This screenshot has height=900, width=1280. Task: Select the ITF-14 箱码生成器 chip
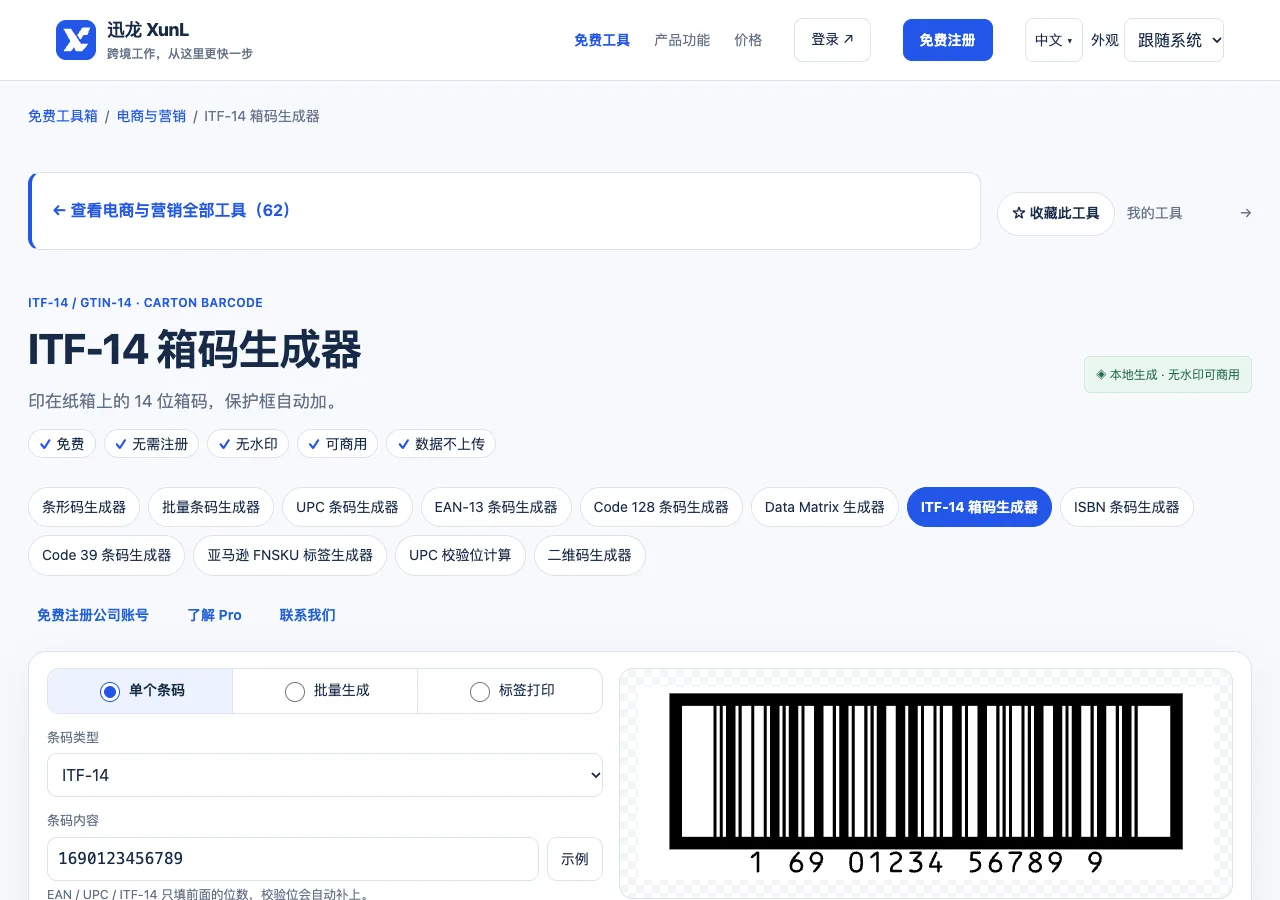(x=979, y=507)
